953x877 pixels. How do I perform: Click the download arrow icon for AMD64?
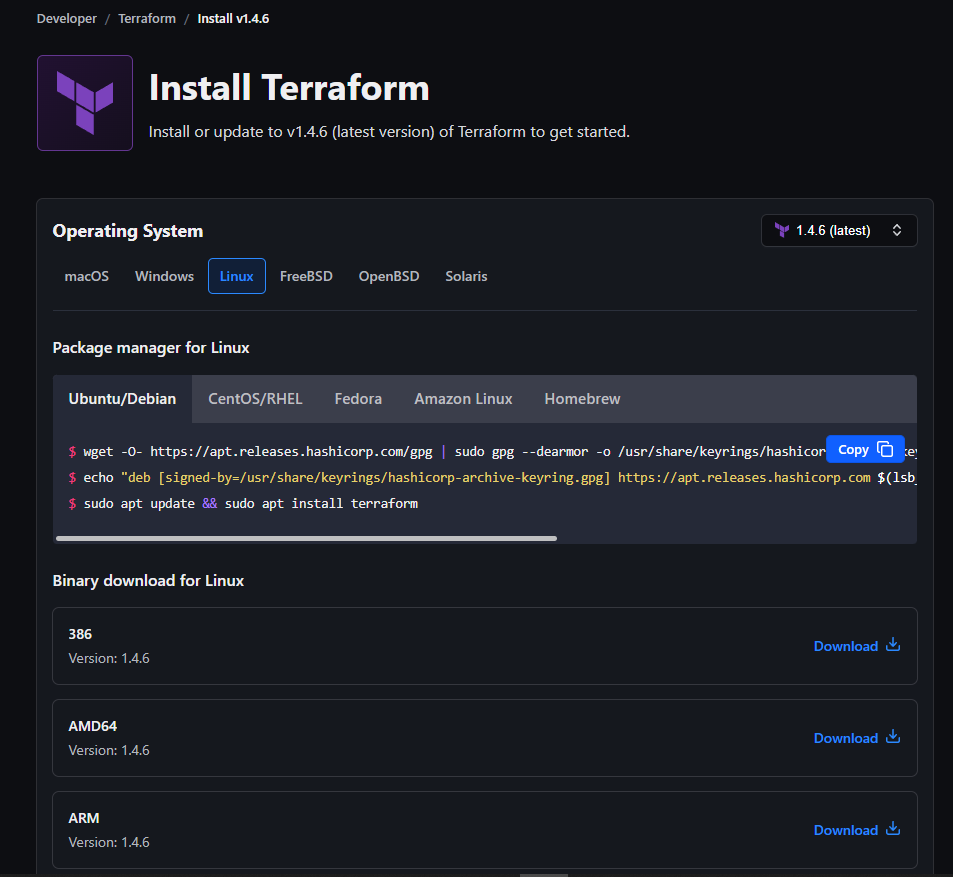click(x=893, y=737)
